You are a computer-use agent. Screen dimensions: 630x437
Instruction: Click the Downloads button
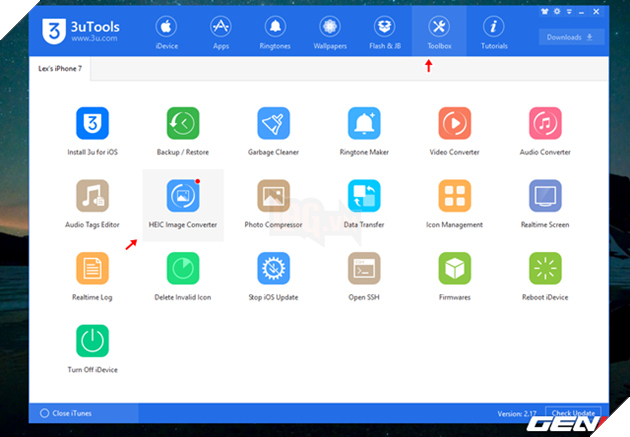pyautogui.click(x=571, y=37)
